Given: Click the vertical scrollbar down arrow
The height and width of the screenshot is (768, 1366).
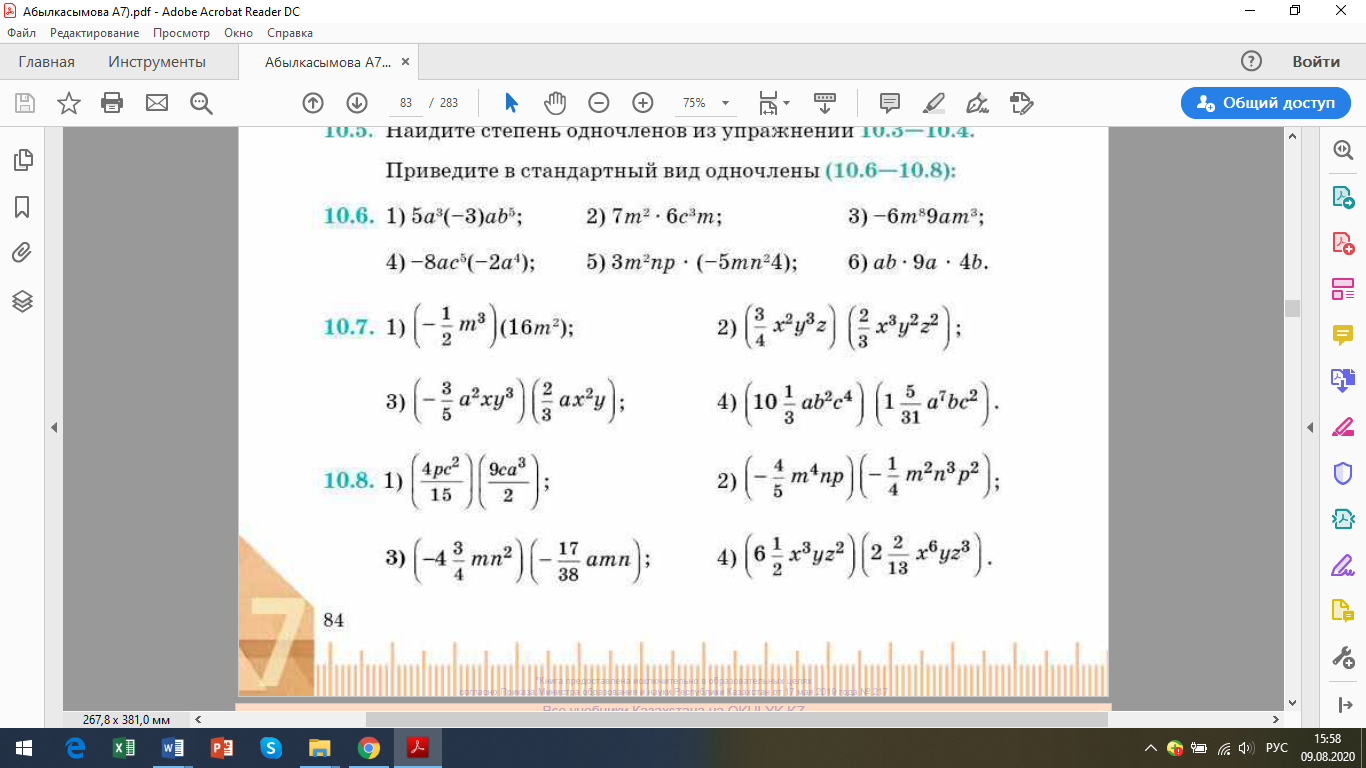Looking at the screenshot, I should point(1291,703).
